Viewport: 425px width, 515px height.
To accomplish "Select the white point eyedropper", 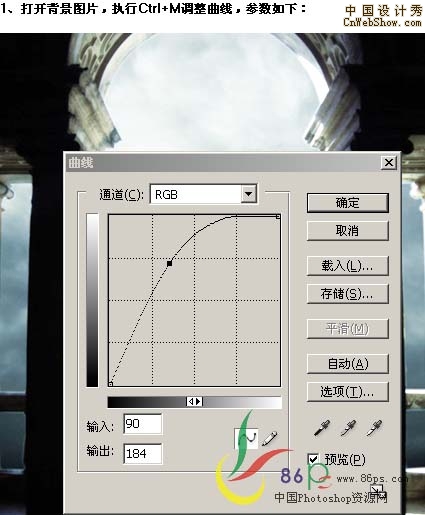I will (x=374, y=428).
